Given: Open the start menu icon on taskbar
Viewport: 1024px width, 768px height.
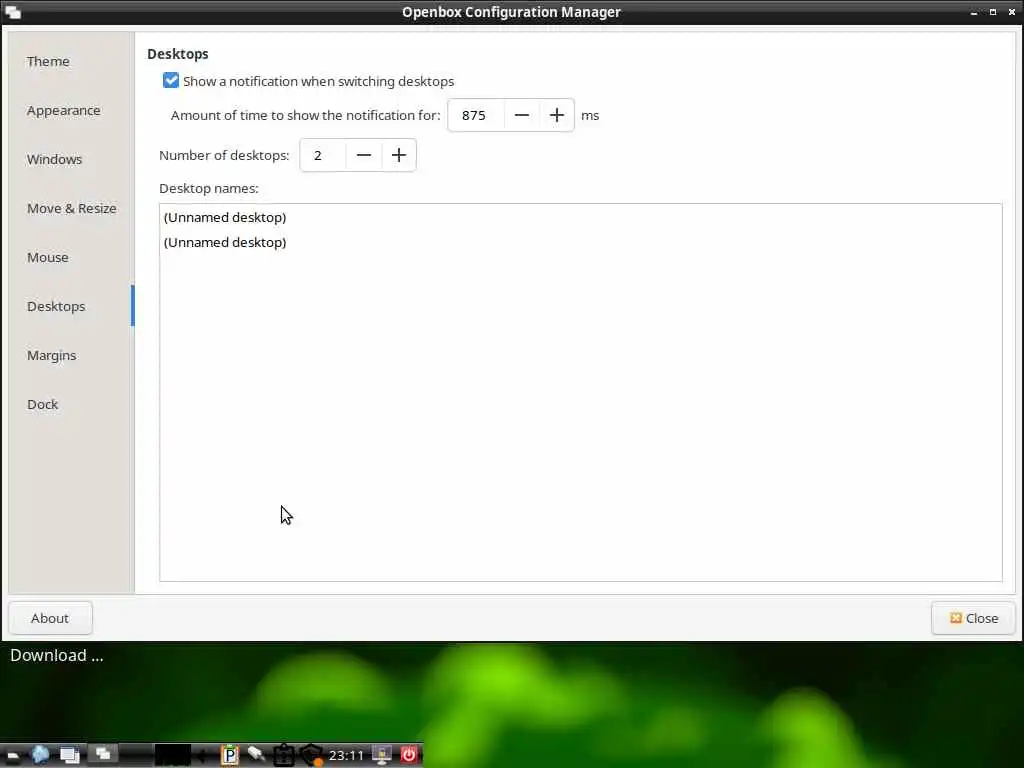Looking at the screenshot, I should pyautogui.click(x=12, y=756).
